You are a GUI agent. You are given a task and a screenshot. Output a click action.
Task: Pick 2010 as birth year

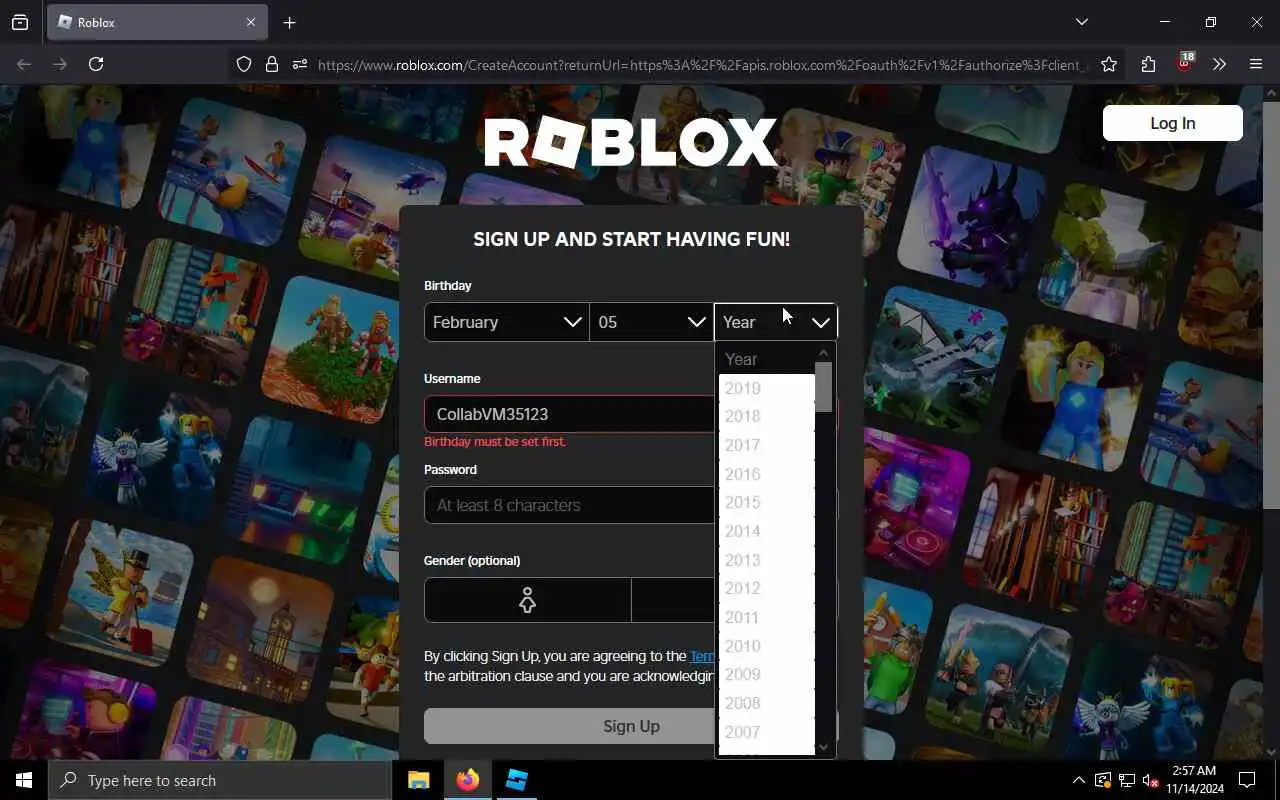pyautogui.click(x=766, y=646)
